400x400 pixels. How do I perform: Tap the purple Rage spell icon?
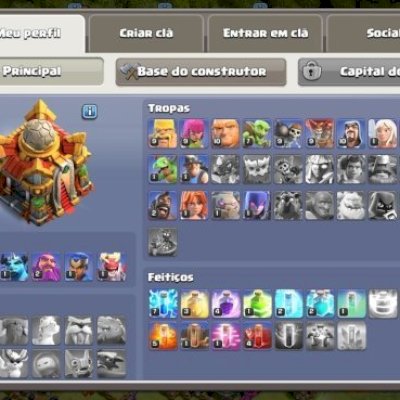(226, 303)
